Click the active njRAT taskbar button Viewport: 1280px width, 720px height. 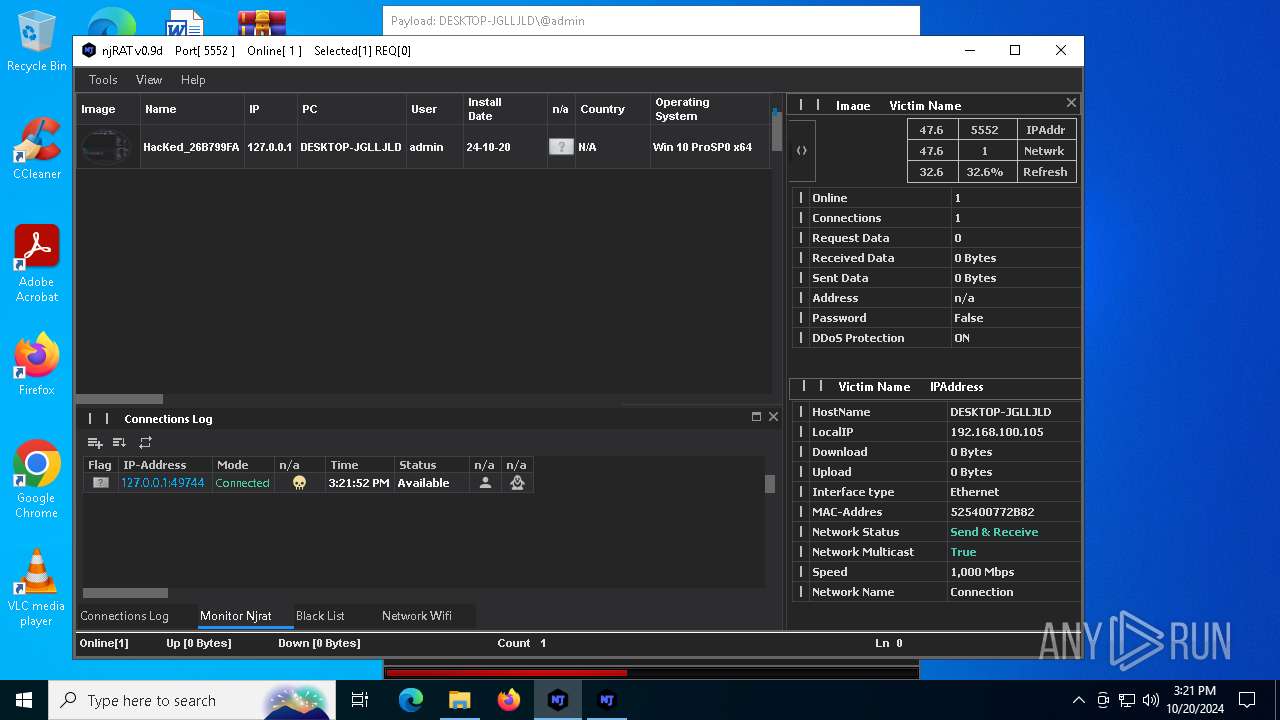pos(558,700)
